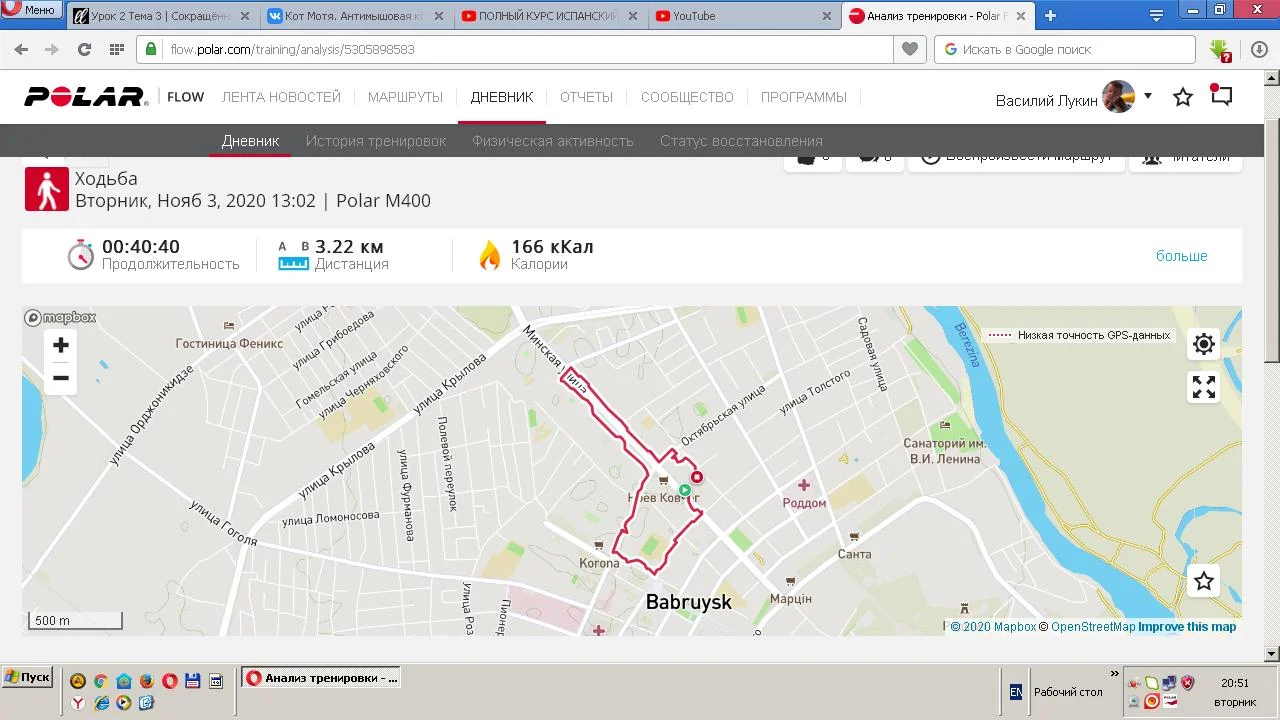Open the ОТЧЕТЫ menu
Viewport: 1280px width, 720px height.
[x=586, y=97]
